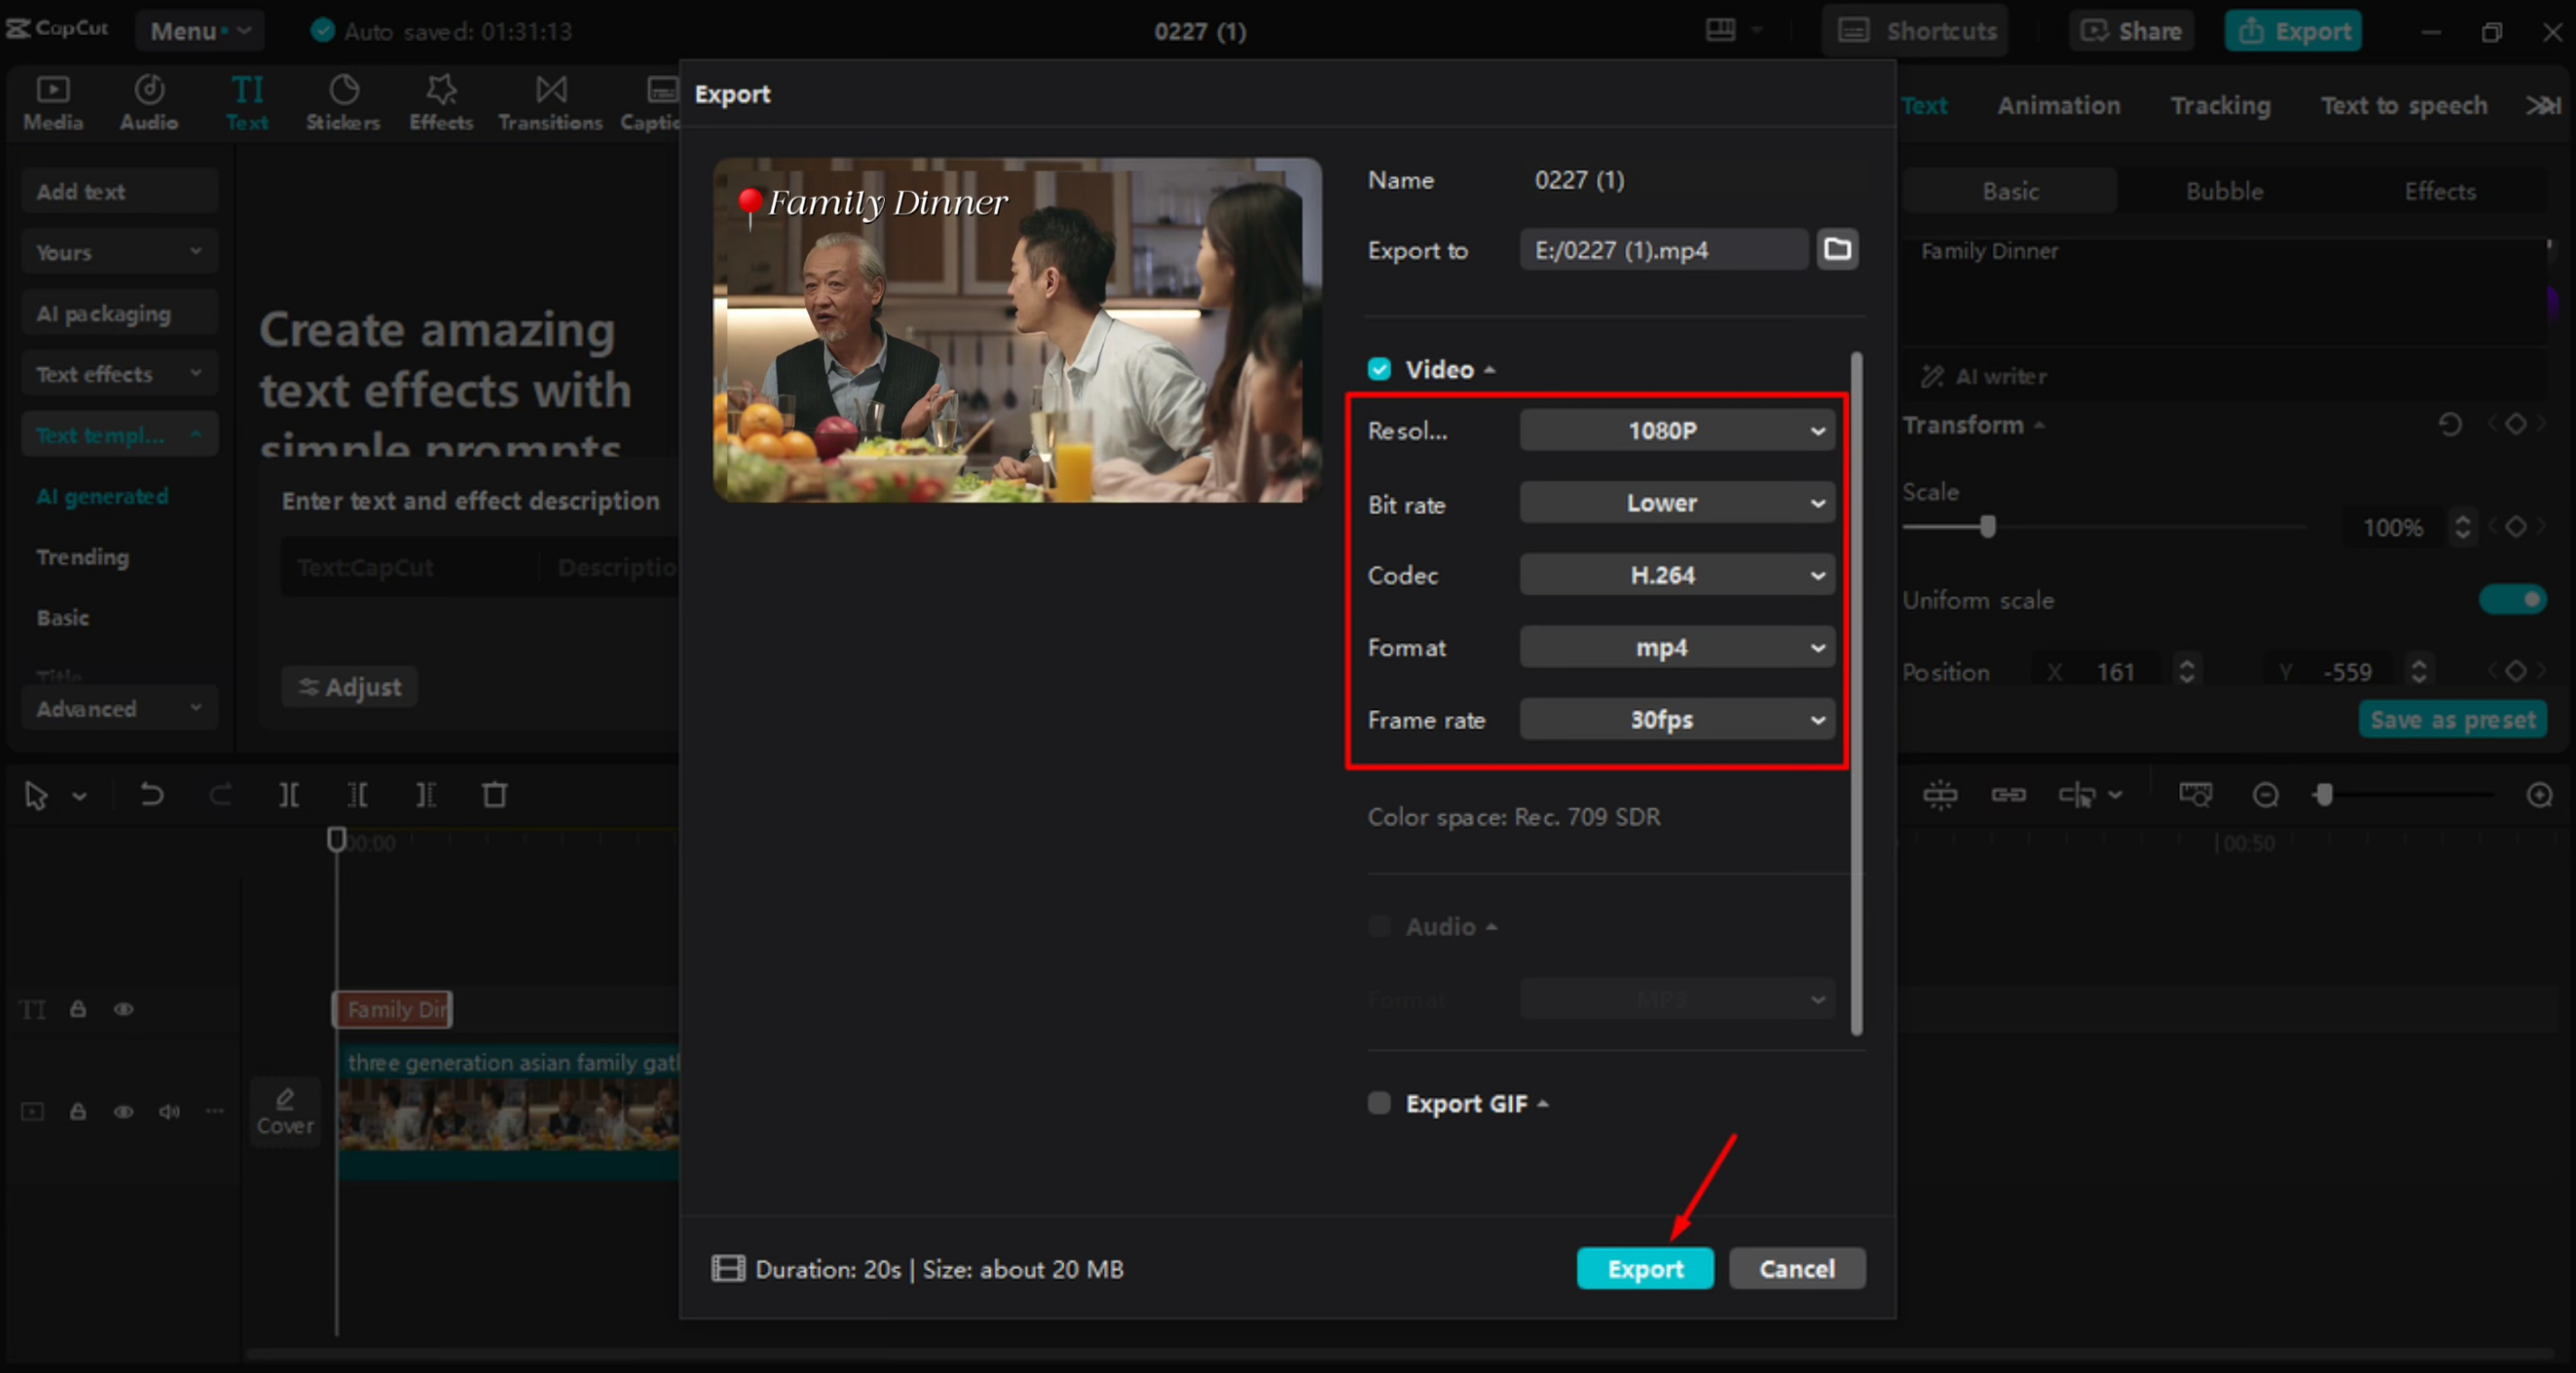Viewport: 2576px width, 1373px height.
Task: Select the split clip tool
Action: tap(289, 794)
